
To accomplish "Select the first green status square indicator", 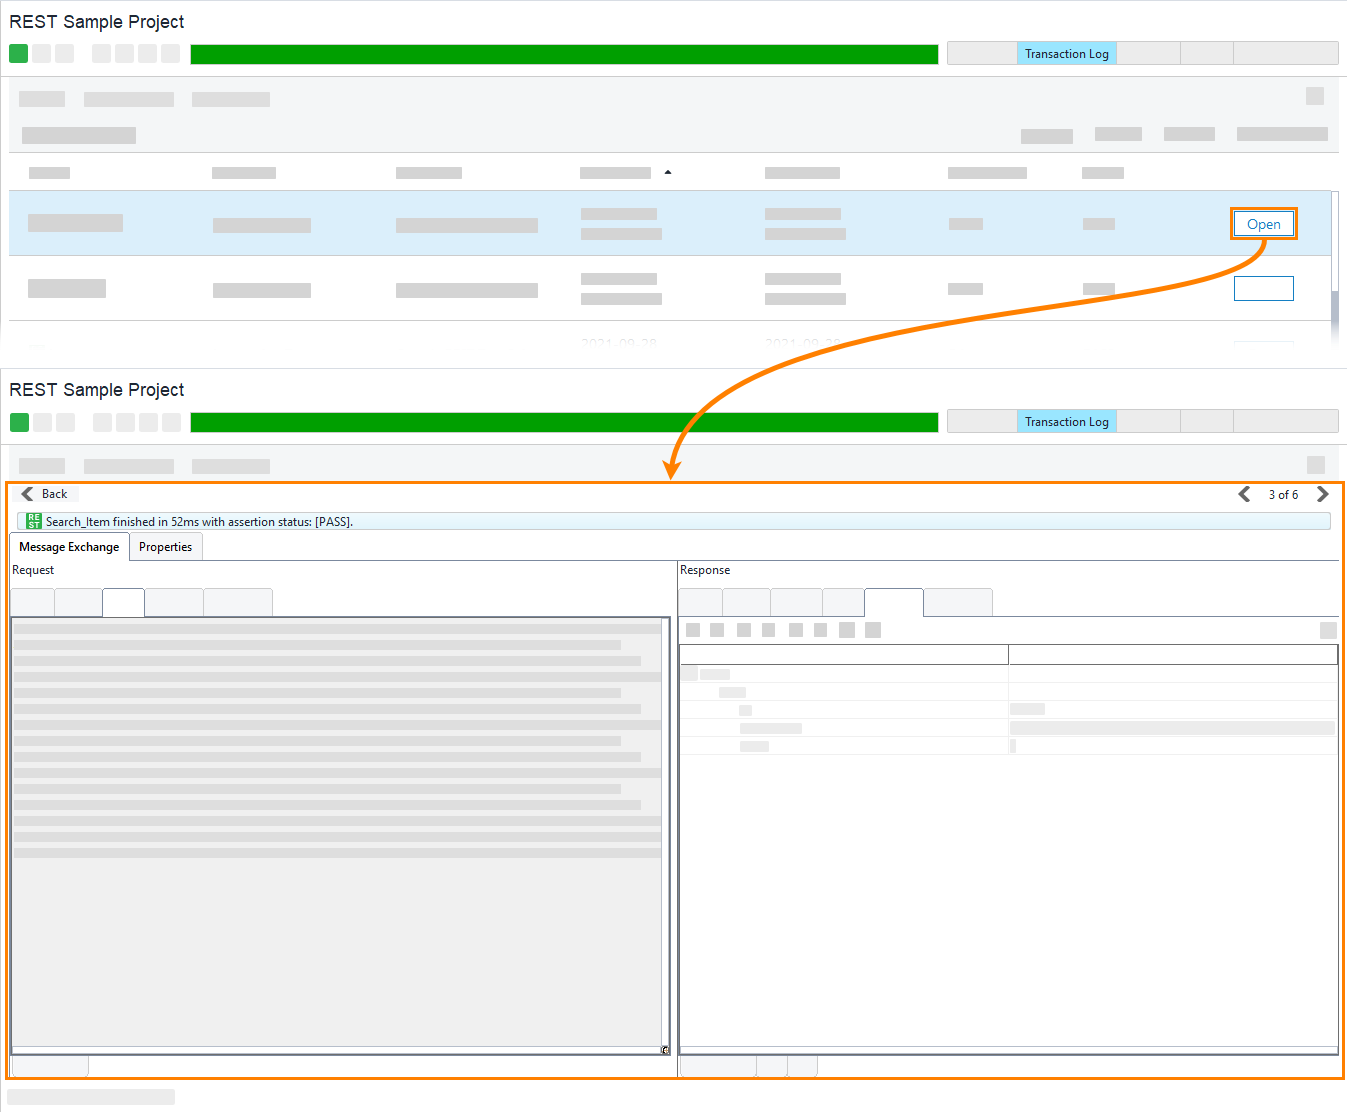I will [18, 53].
